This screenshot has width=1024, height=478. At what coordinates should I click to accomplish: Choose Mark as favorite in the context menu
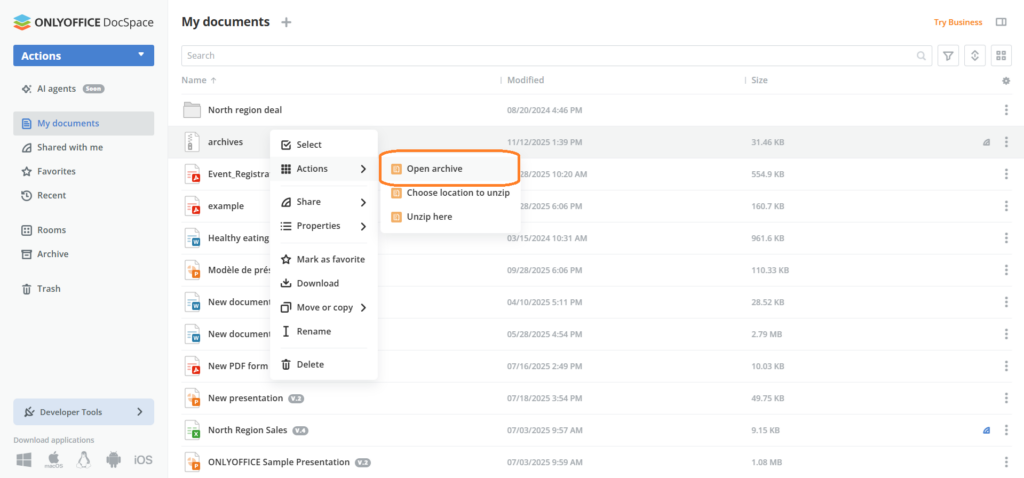(x=324, y=259)
